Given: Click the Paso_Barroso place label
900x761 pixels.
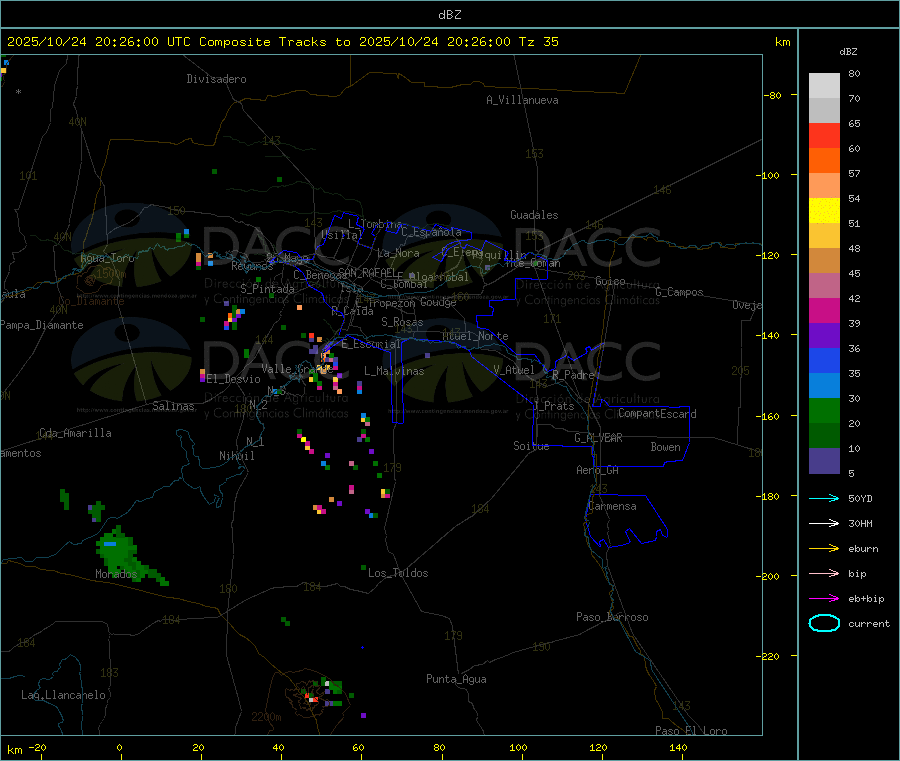Looking at the screenshot, I should pyautogui.click(x=612, y=617).
